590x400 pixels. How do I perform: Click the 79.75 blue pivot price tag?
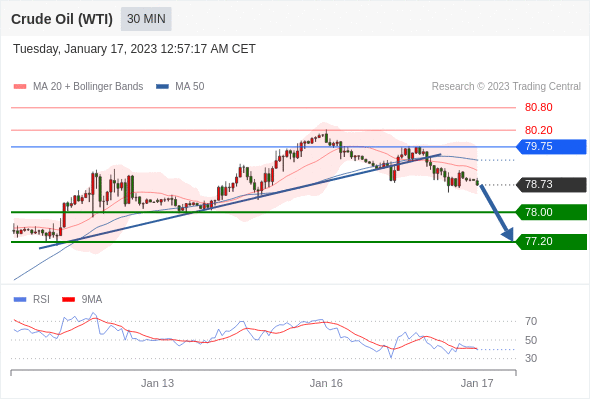tap(551, 146)
